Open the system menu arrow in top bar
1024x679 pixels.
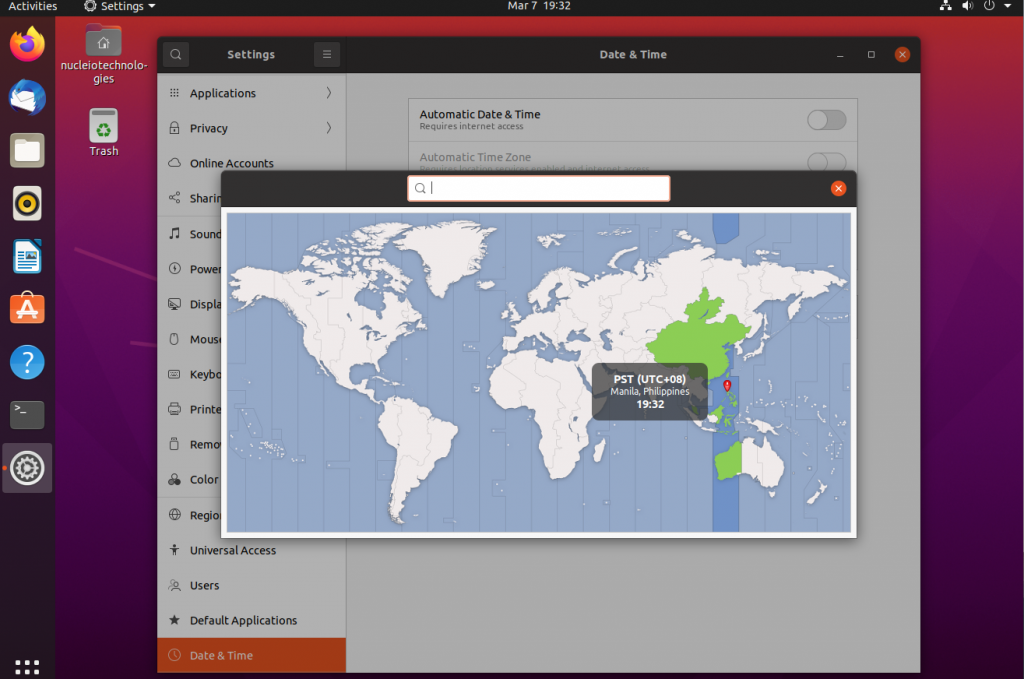tap(1008, 6)
